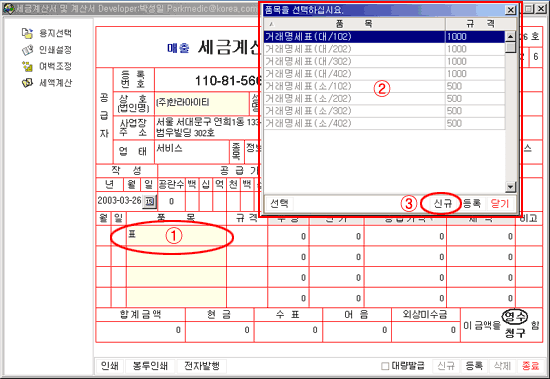Click the 사업장 주소 address field
Screen dimensions: 550x379
(207, 127)
